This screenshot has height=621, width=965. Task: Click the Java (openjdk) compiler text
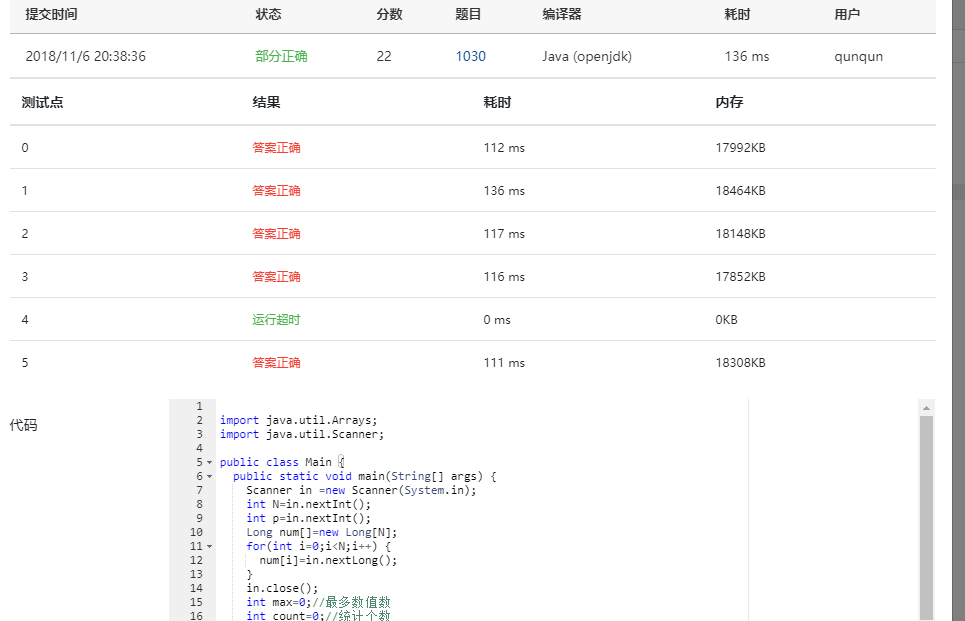tap(587, 56)
